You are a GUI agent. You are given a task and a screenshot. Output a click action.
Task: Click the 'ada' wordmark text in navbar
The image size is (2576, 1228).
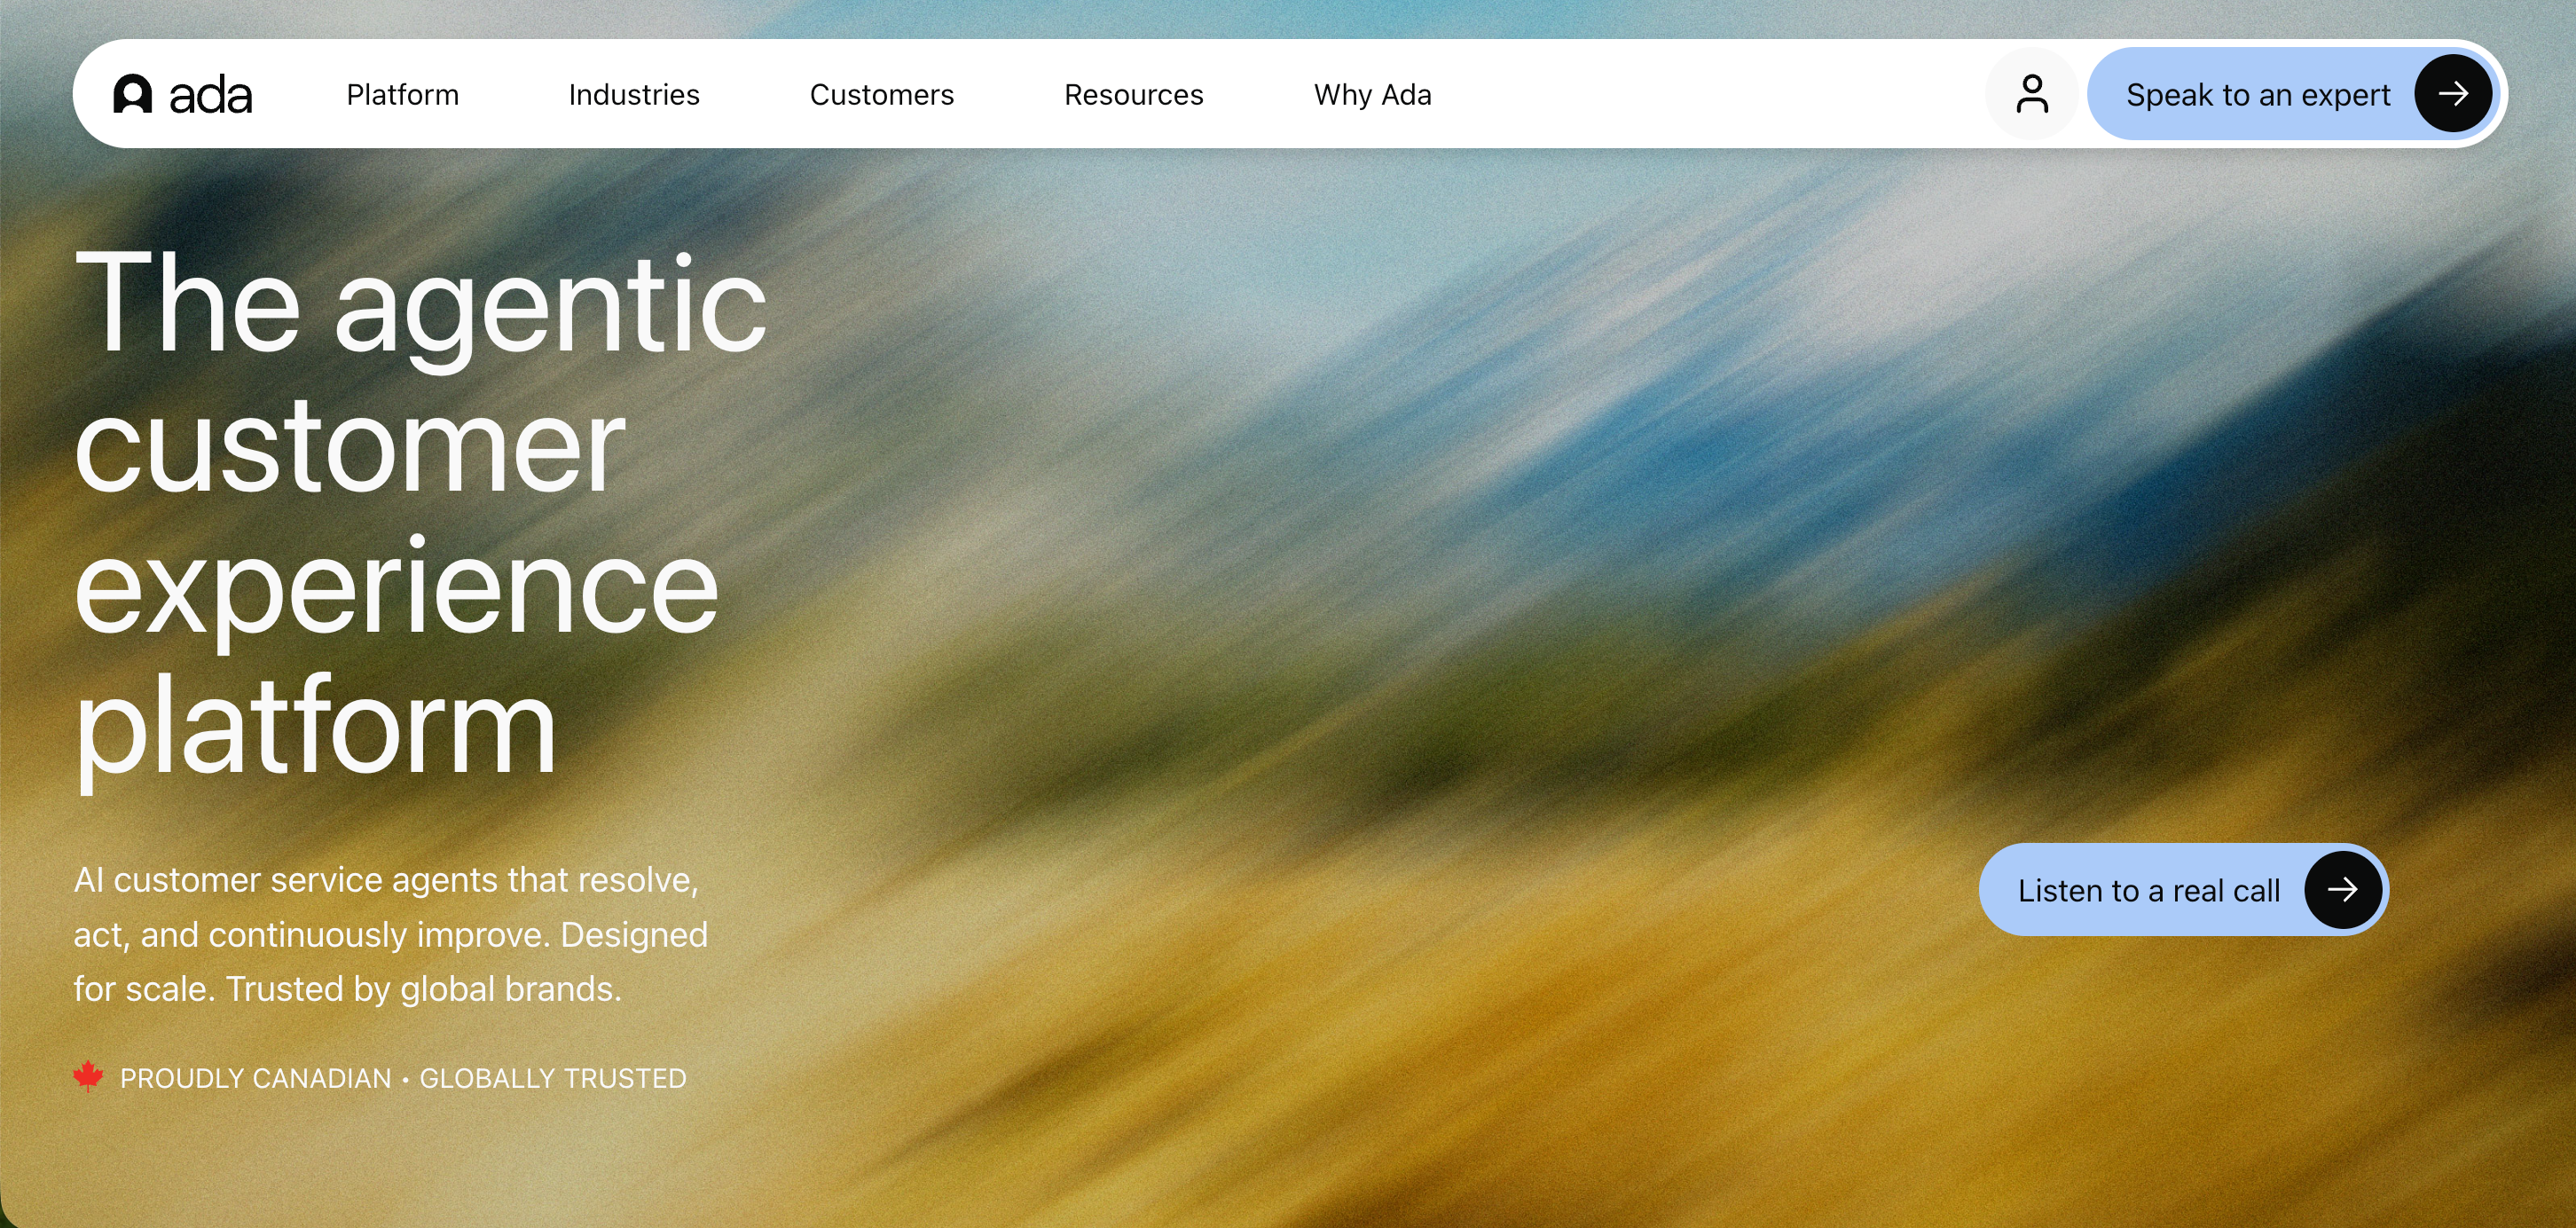point(210,95)
